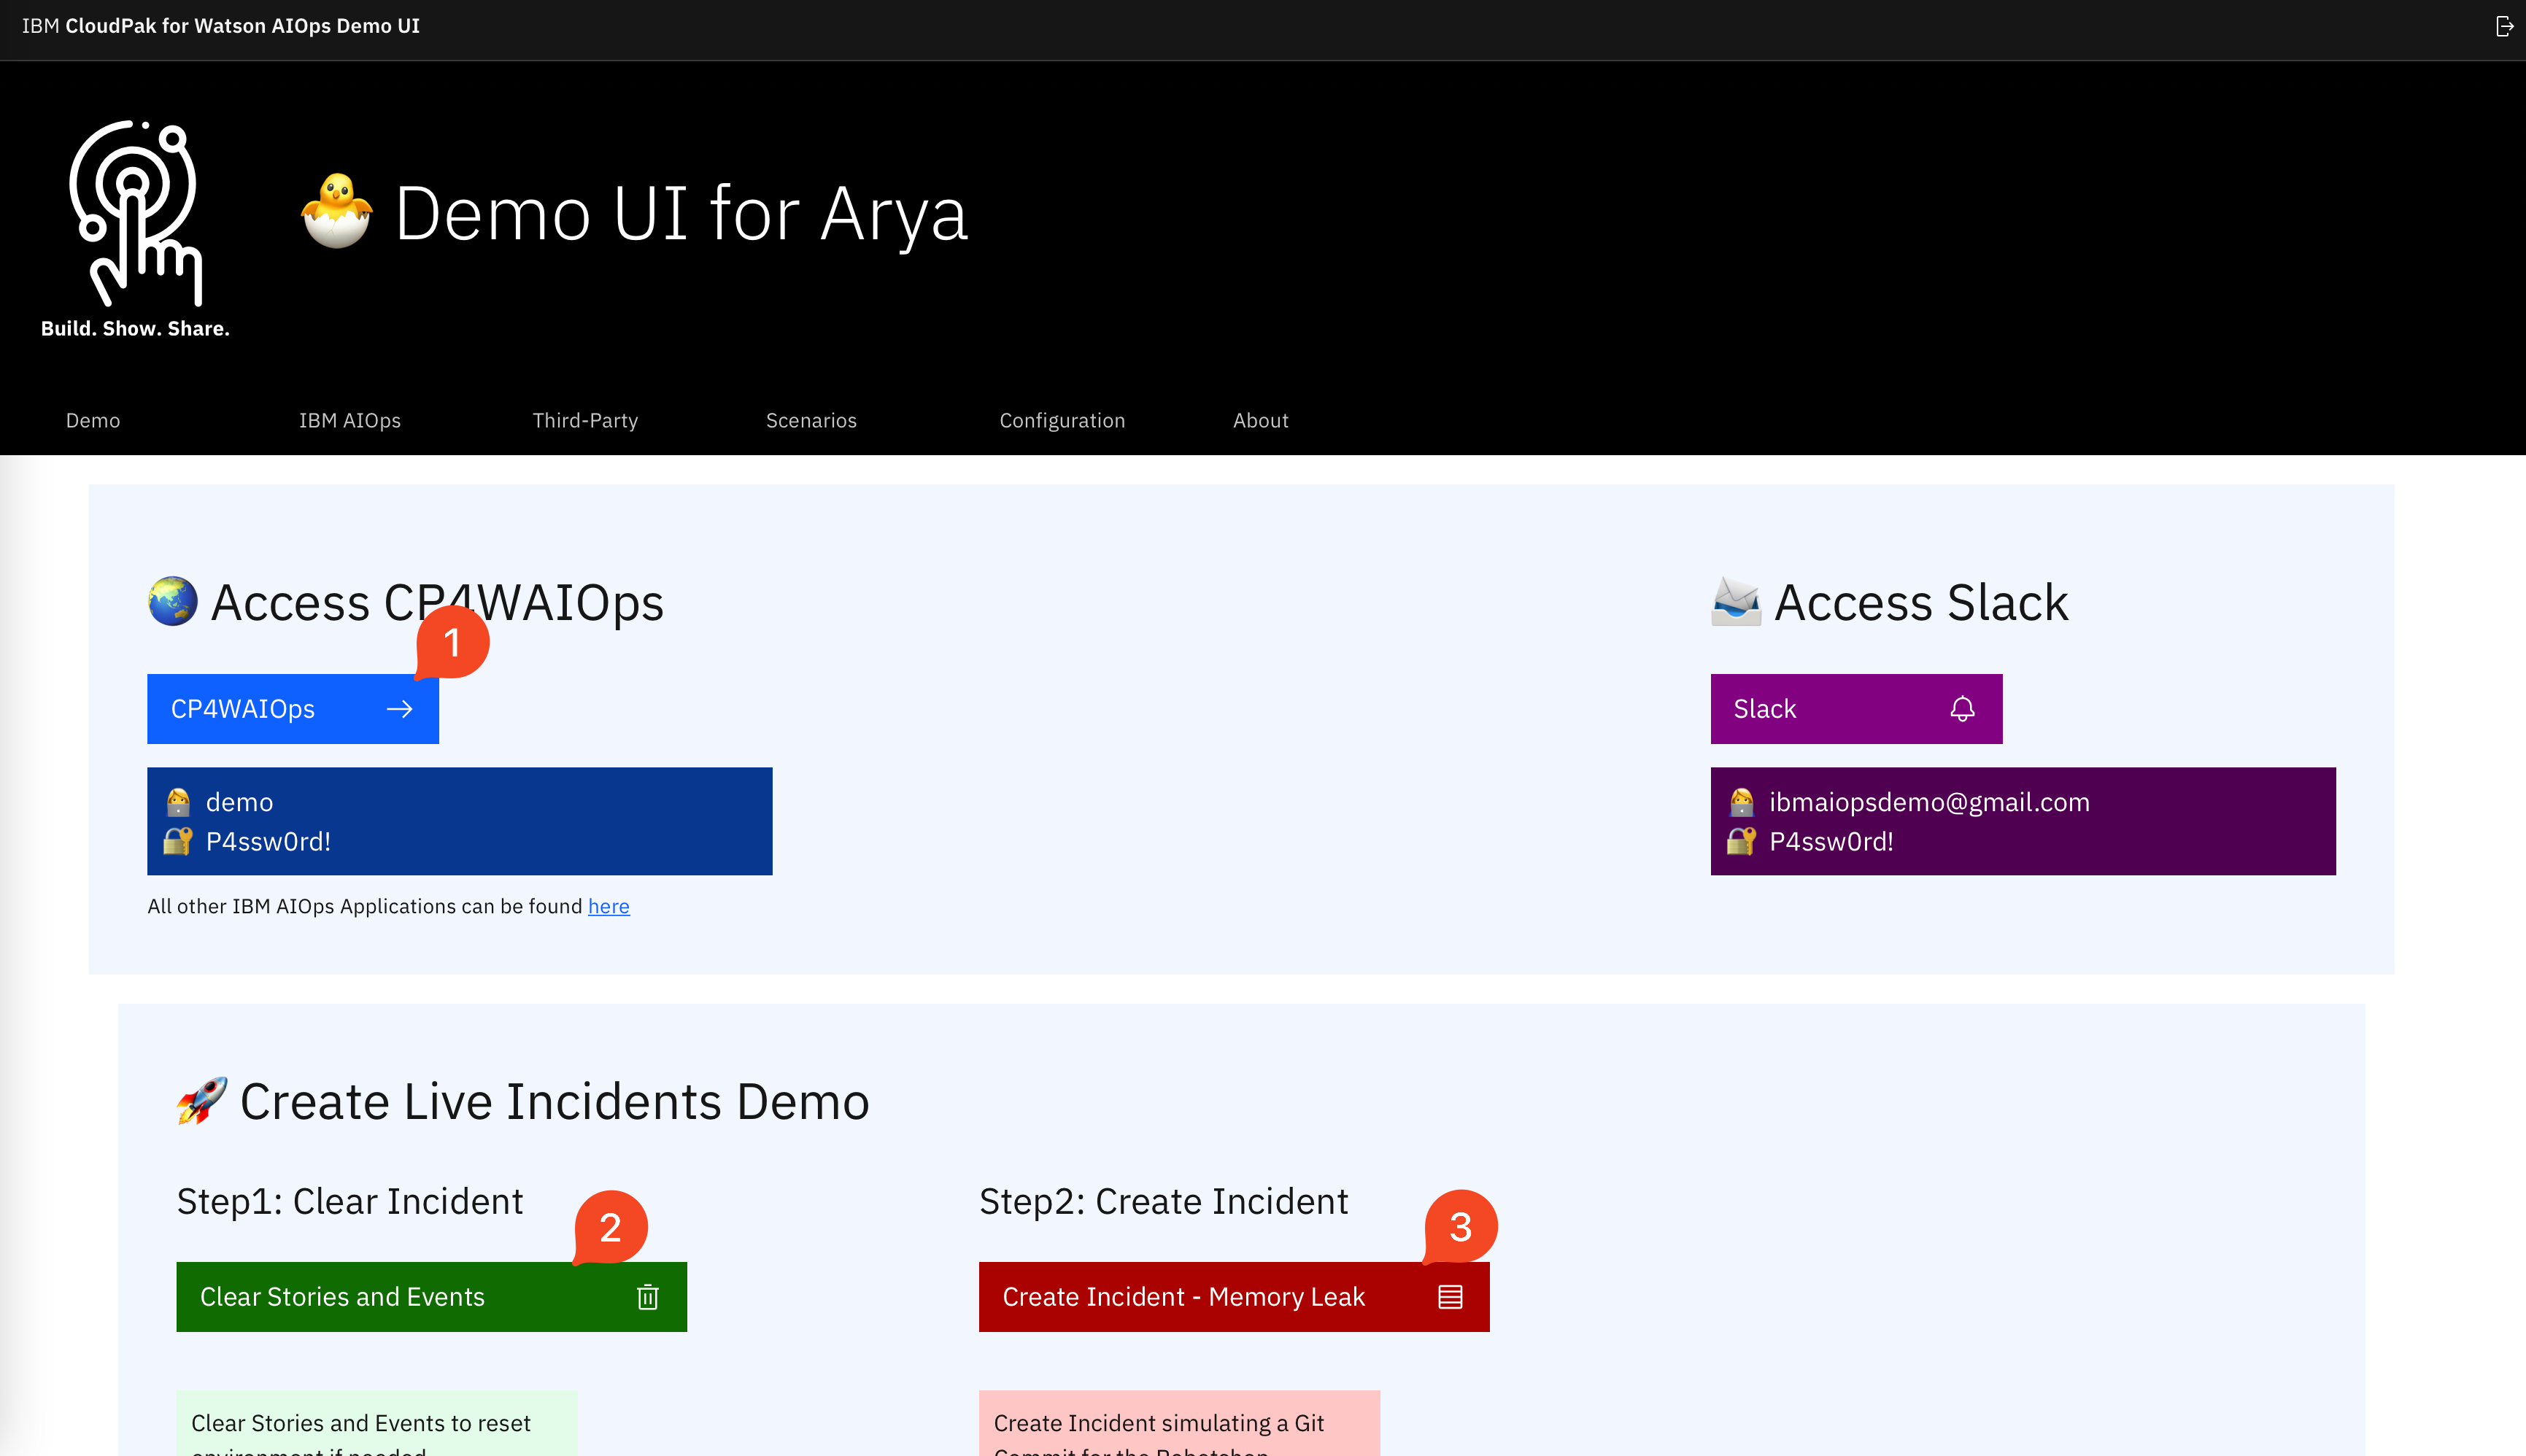Click the hatching chick emoji beside title
2526x1456 pixels.
[337, 211]
